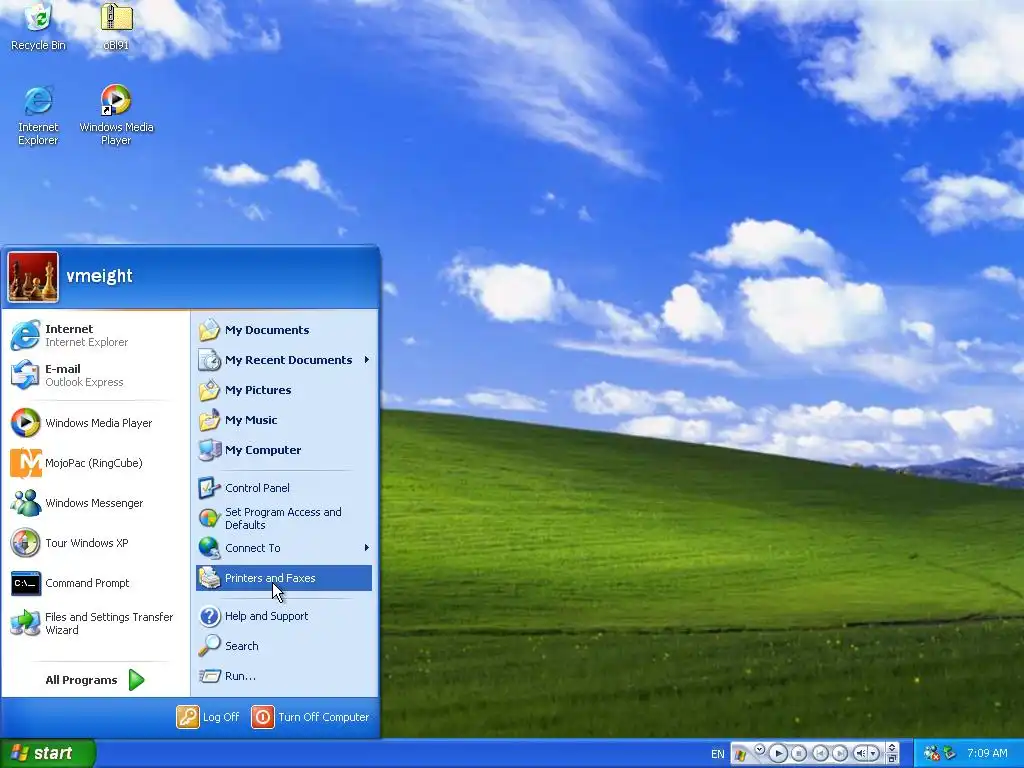The height and width of the screenshot is (768, 1024).
Task: Click the vmeight user account picture
Action: click(x=33, y=277)
